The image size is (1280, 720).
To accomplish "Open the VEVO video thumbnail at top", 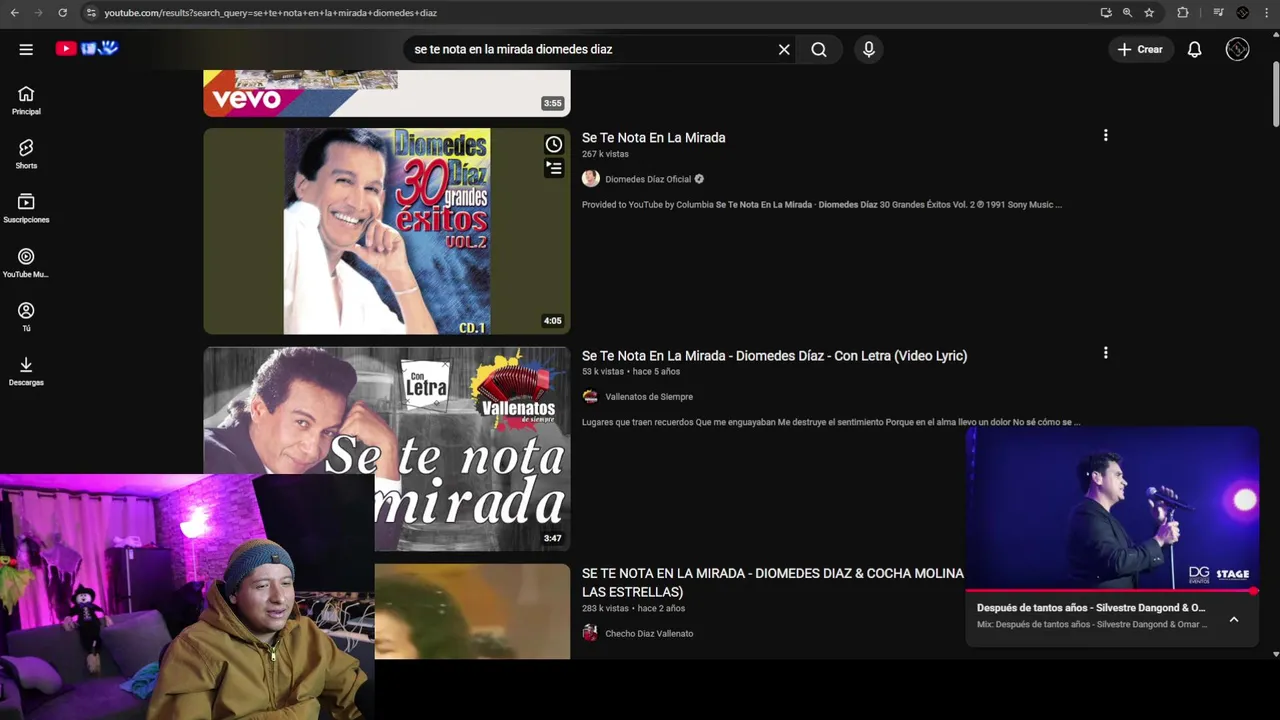I will (x=386, y=93).
